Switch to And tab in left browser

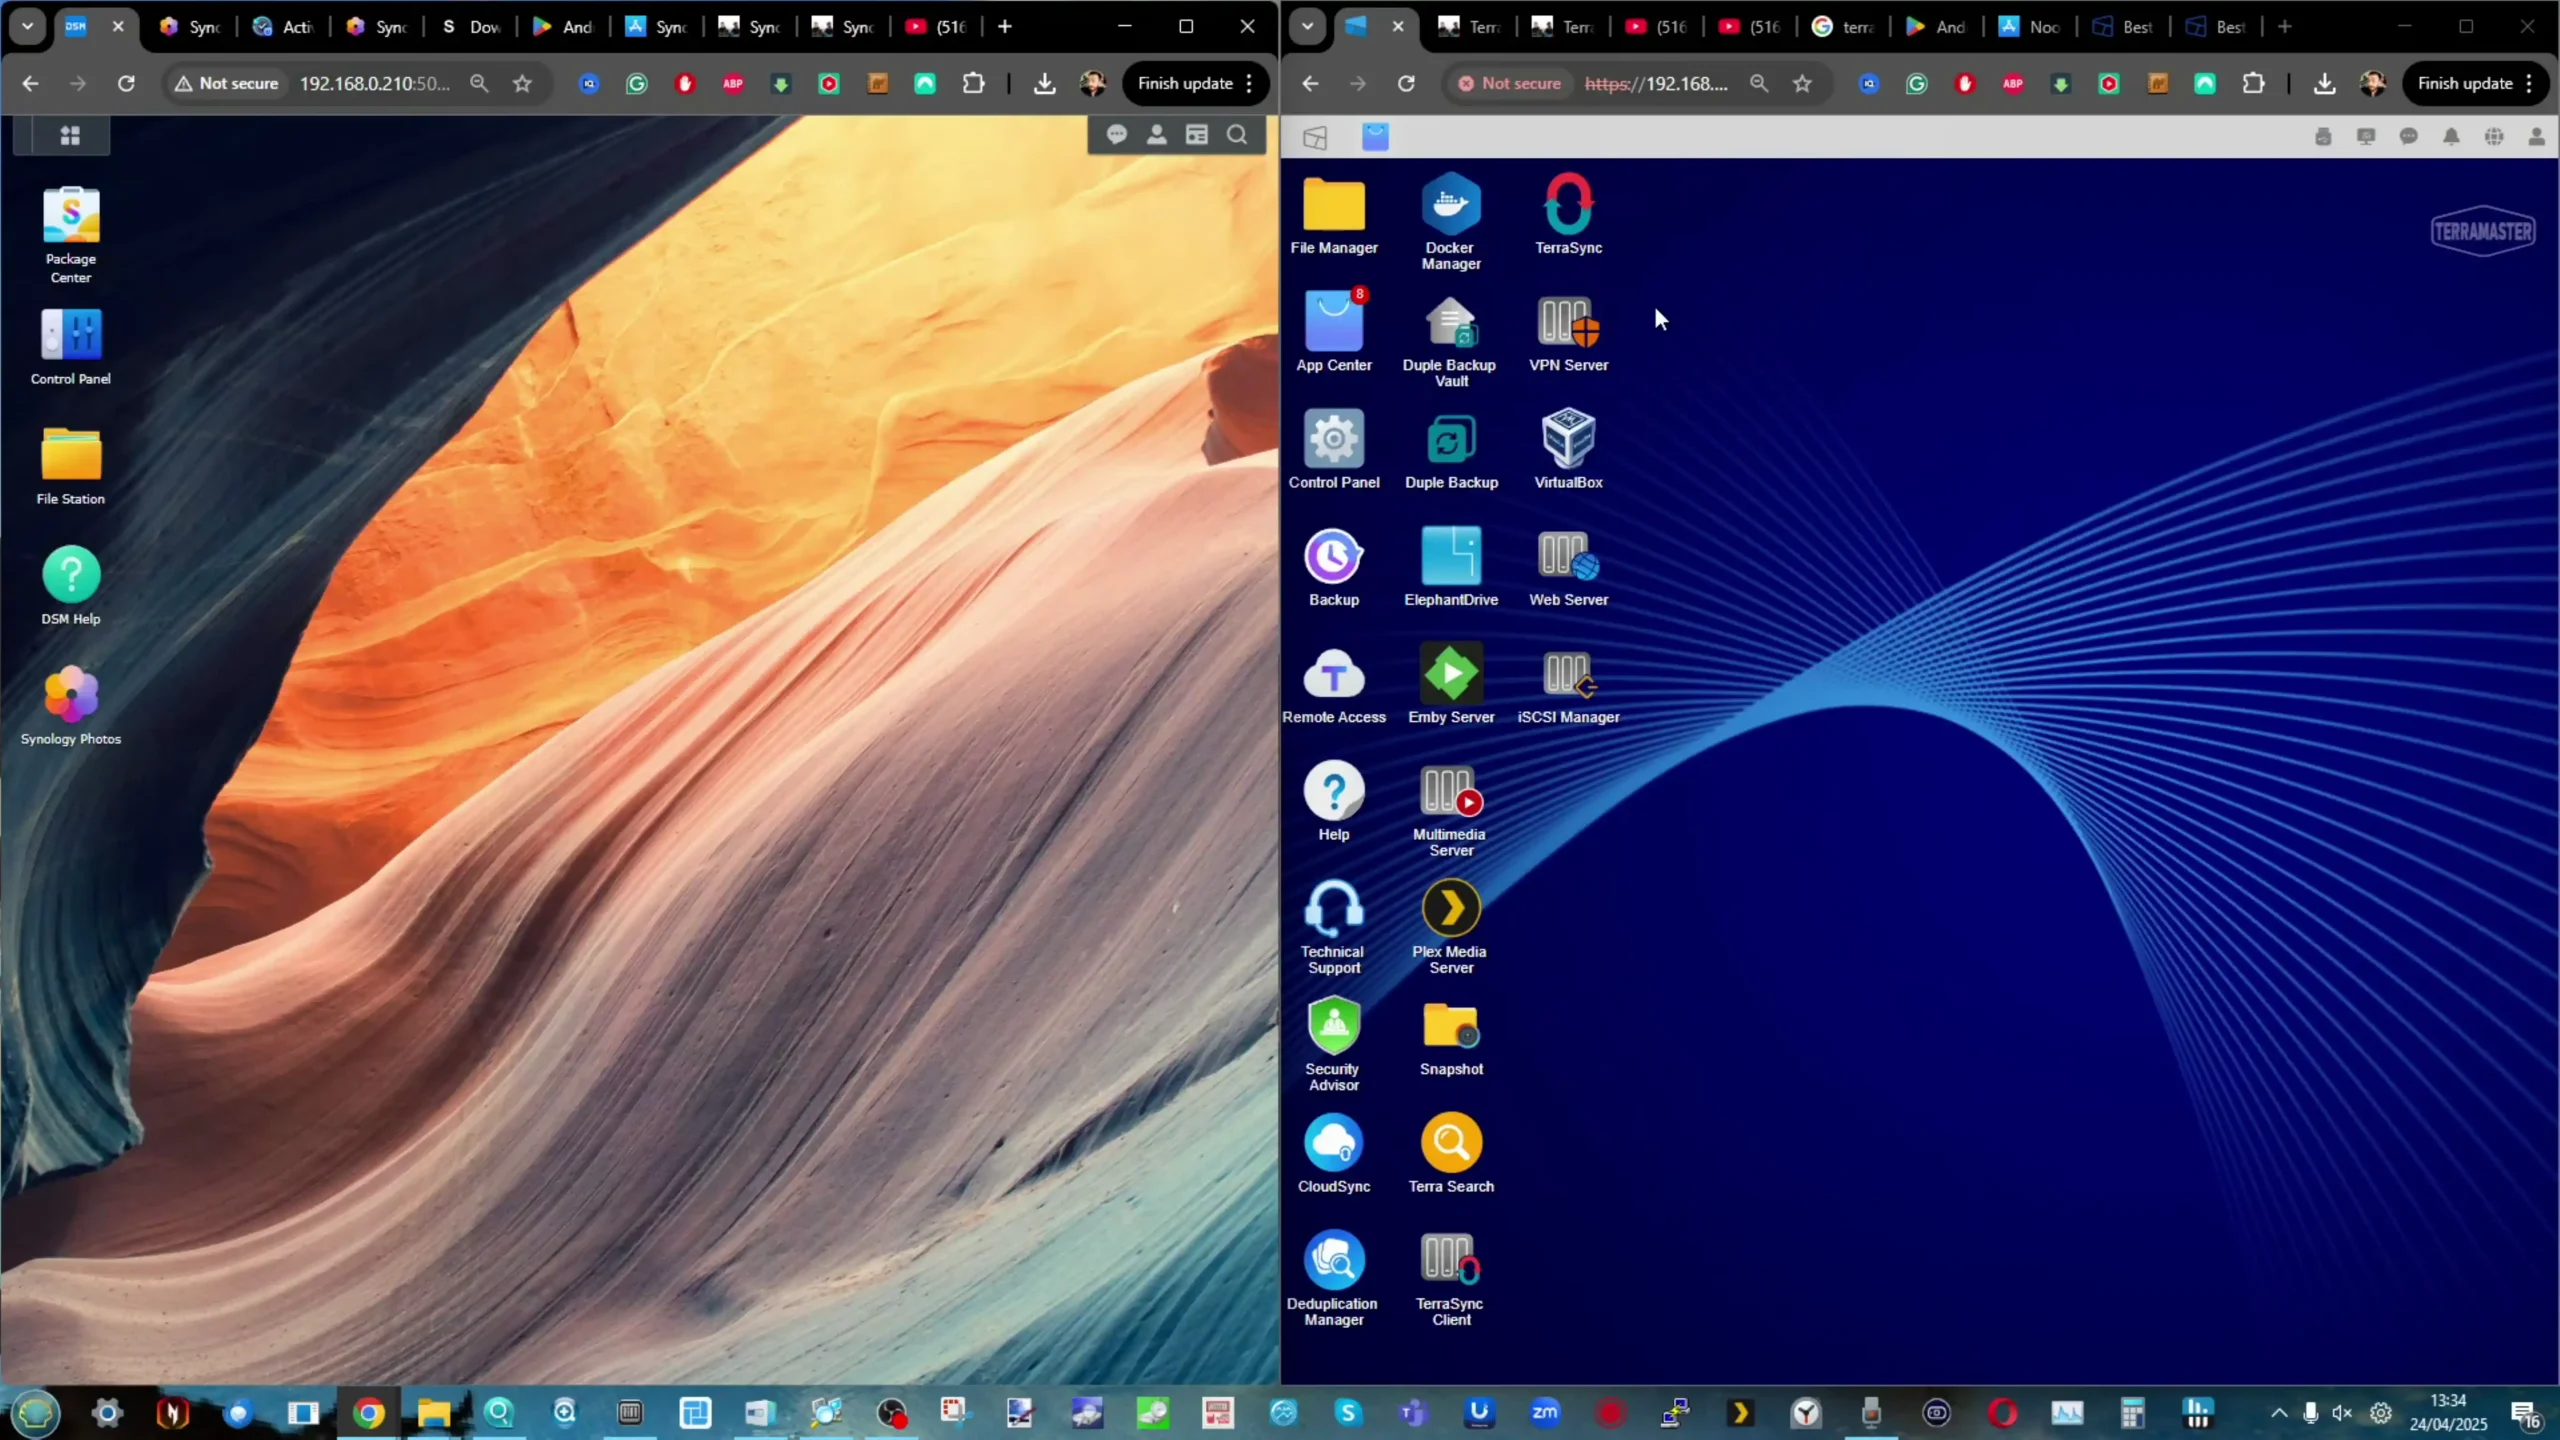(565, 27)
